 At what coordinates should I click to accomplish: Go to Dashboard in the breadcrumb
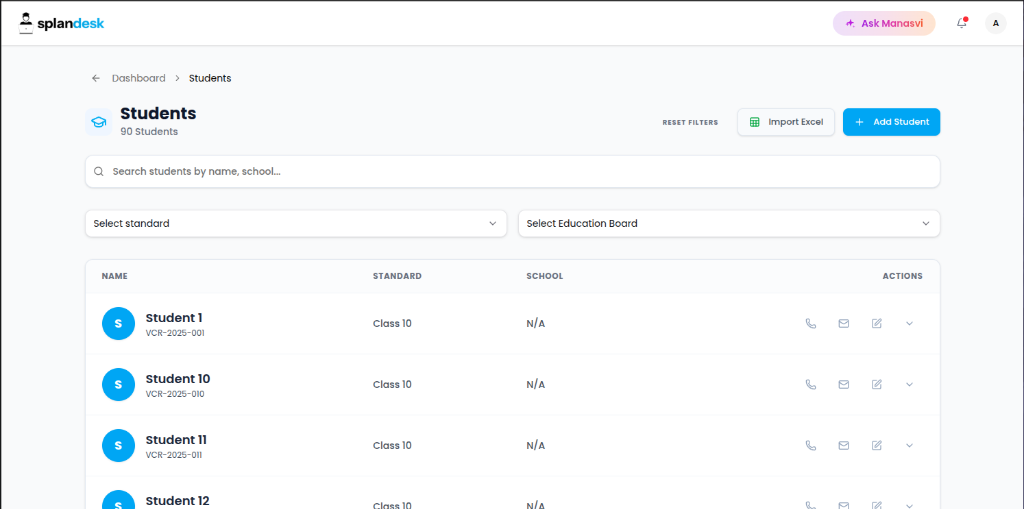tap(138, 78)
